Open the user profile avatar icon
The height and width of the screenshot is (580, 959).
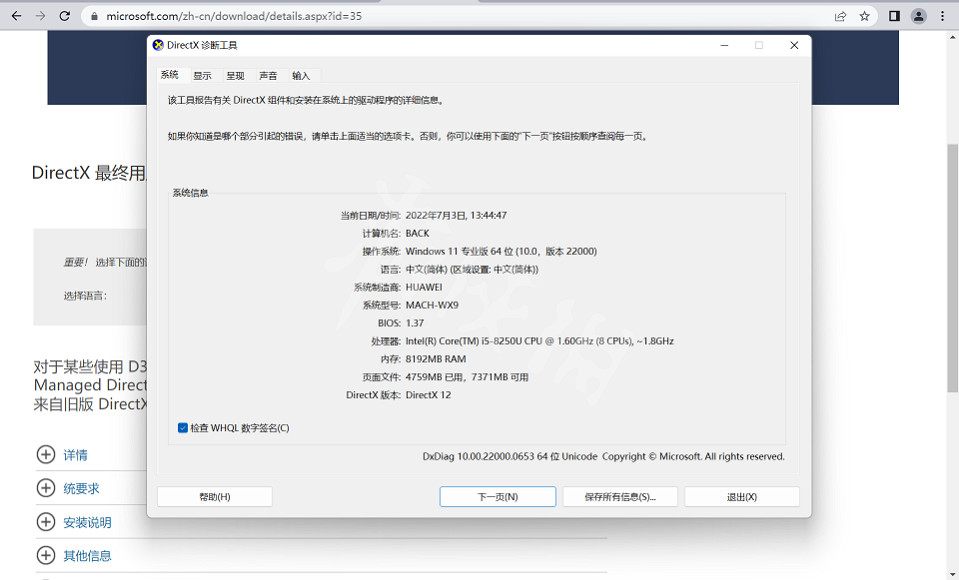click(918, 16)
